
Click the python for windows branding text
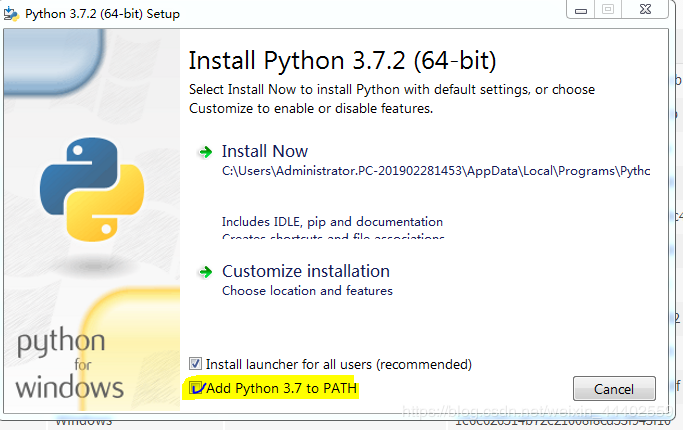[69, 365]
